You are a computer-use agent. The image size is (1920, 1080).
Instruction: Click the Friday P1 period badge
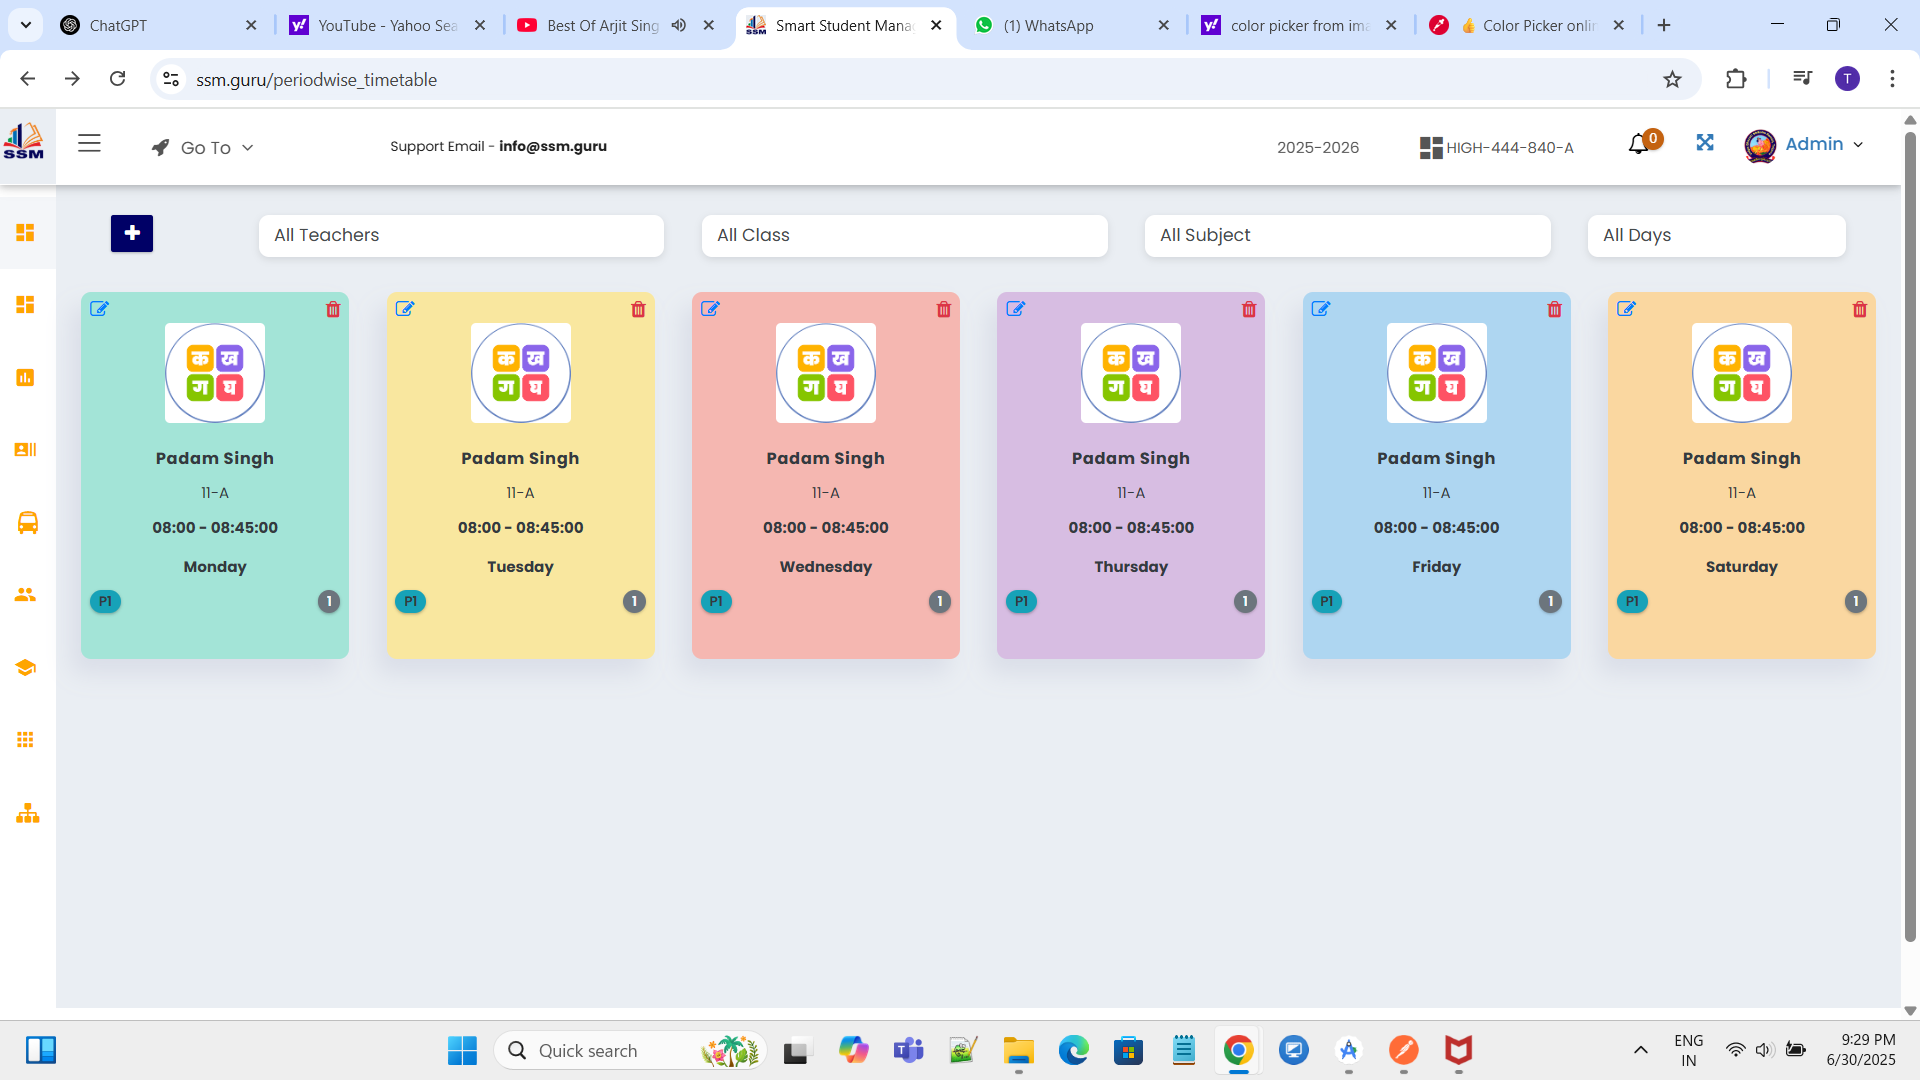click(x=1326, y=601)
